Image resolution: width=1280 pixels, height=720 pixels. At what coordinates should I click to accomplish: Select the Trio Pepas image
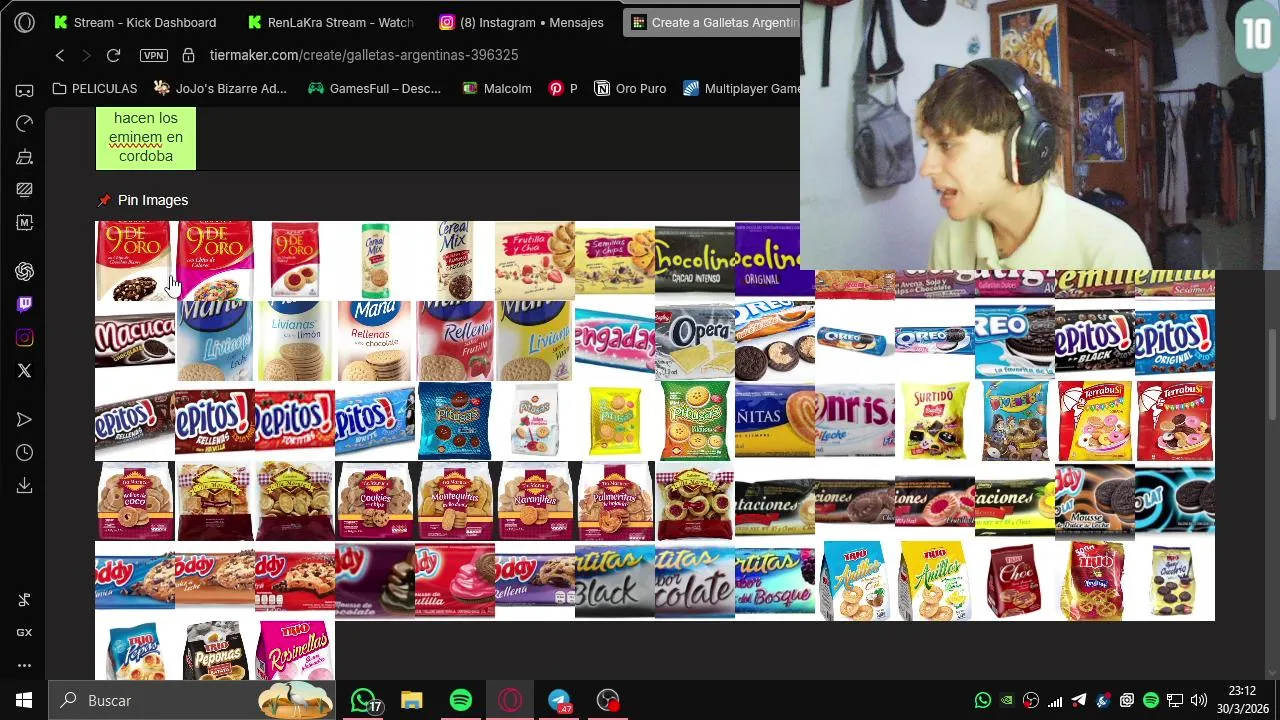135,651
